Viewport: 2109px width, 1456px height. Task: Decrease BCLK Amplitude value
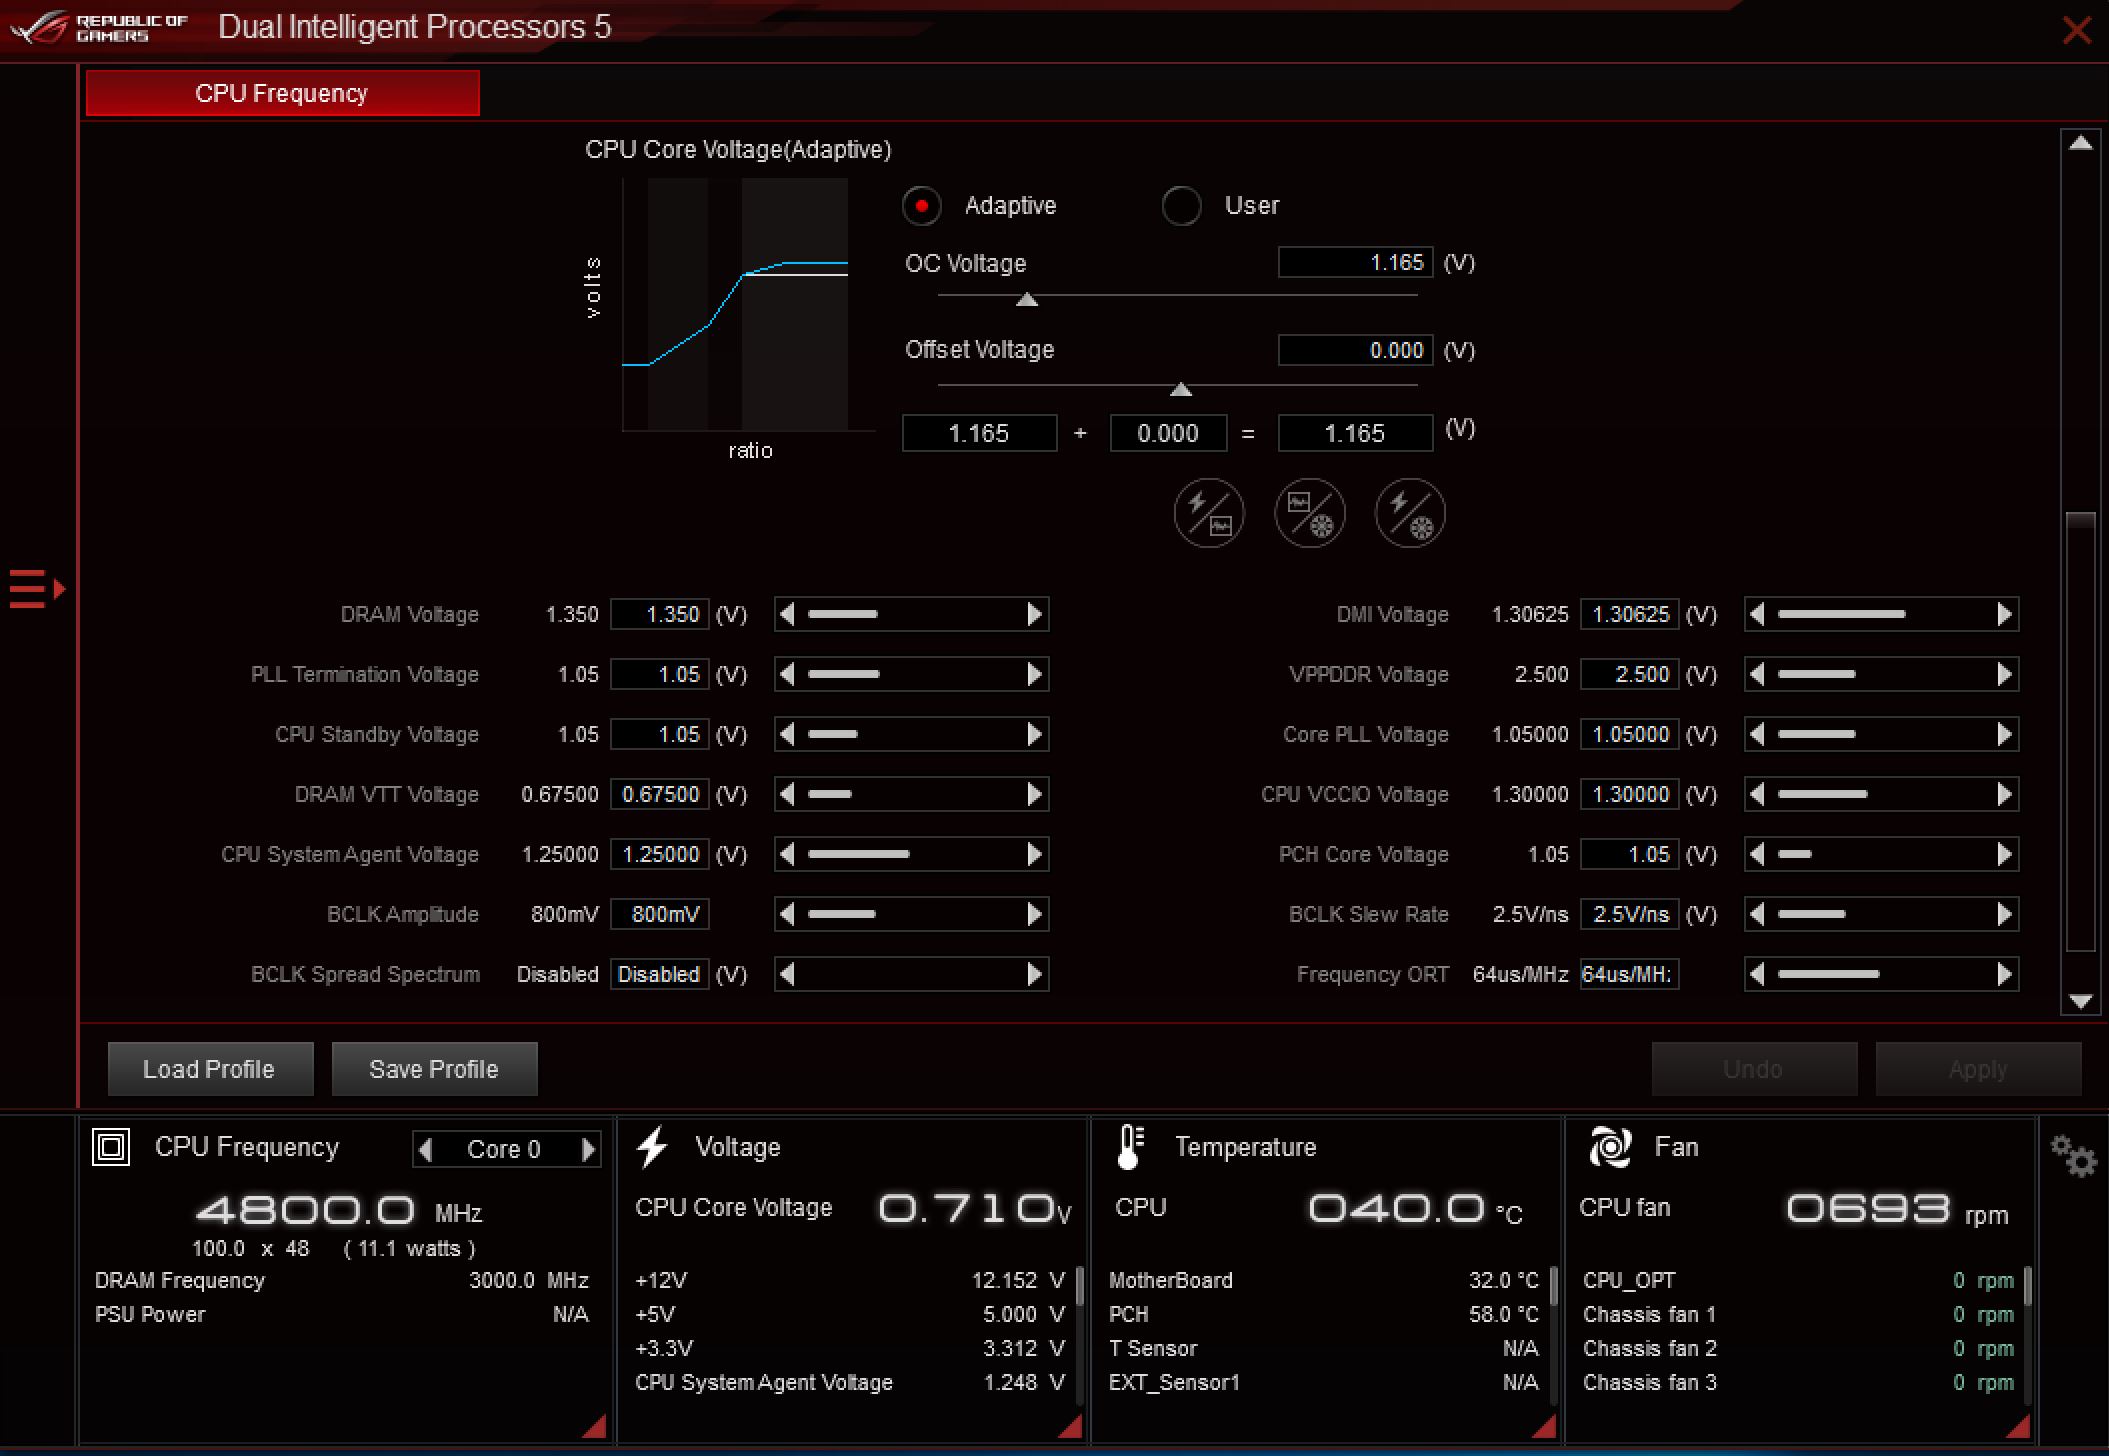point(787,914)
